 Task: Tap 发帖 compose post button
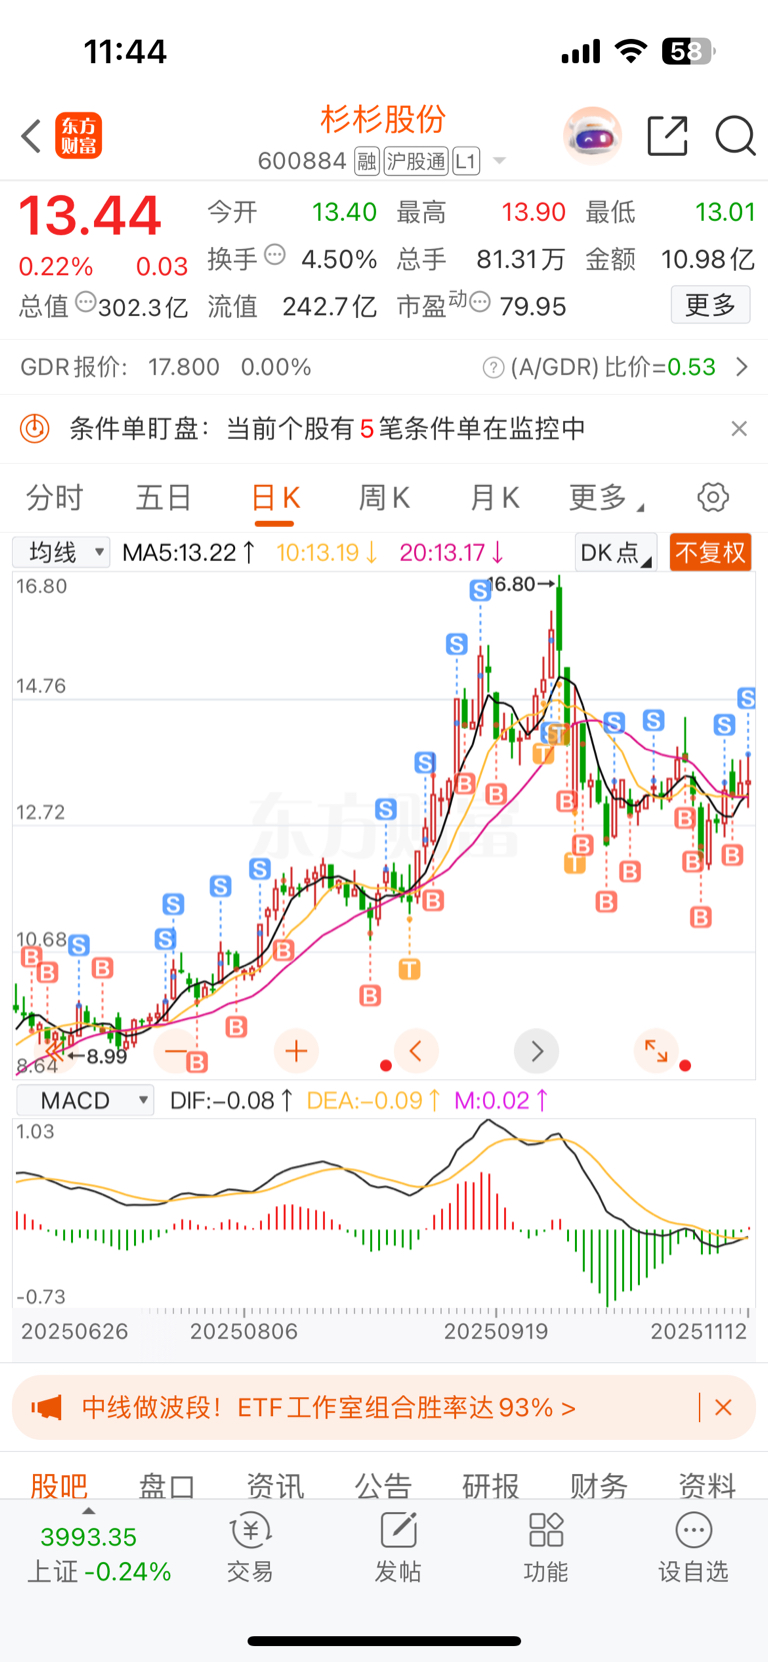pos(398,1548)
